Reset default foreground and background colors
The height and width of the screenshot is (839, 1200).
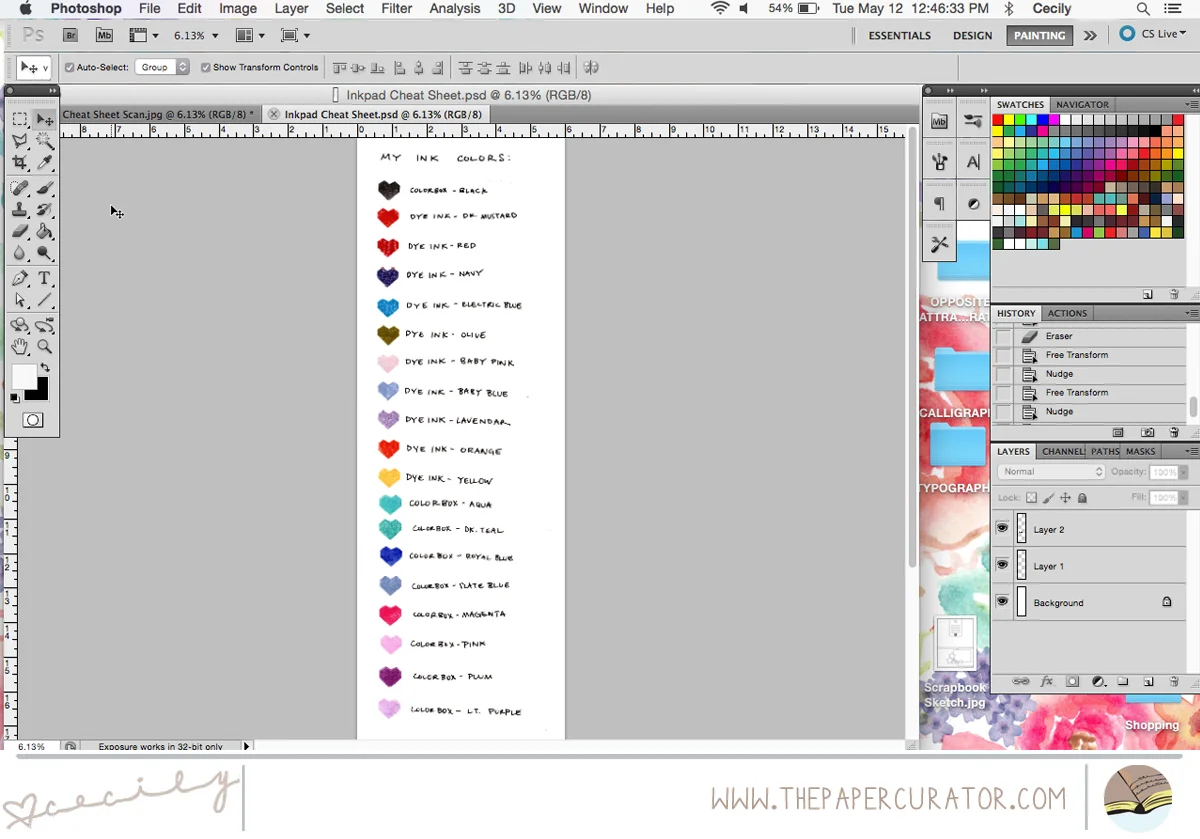(x=15, y=397)
